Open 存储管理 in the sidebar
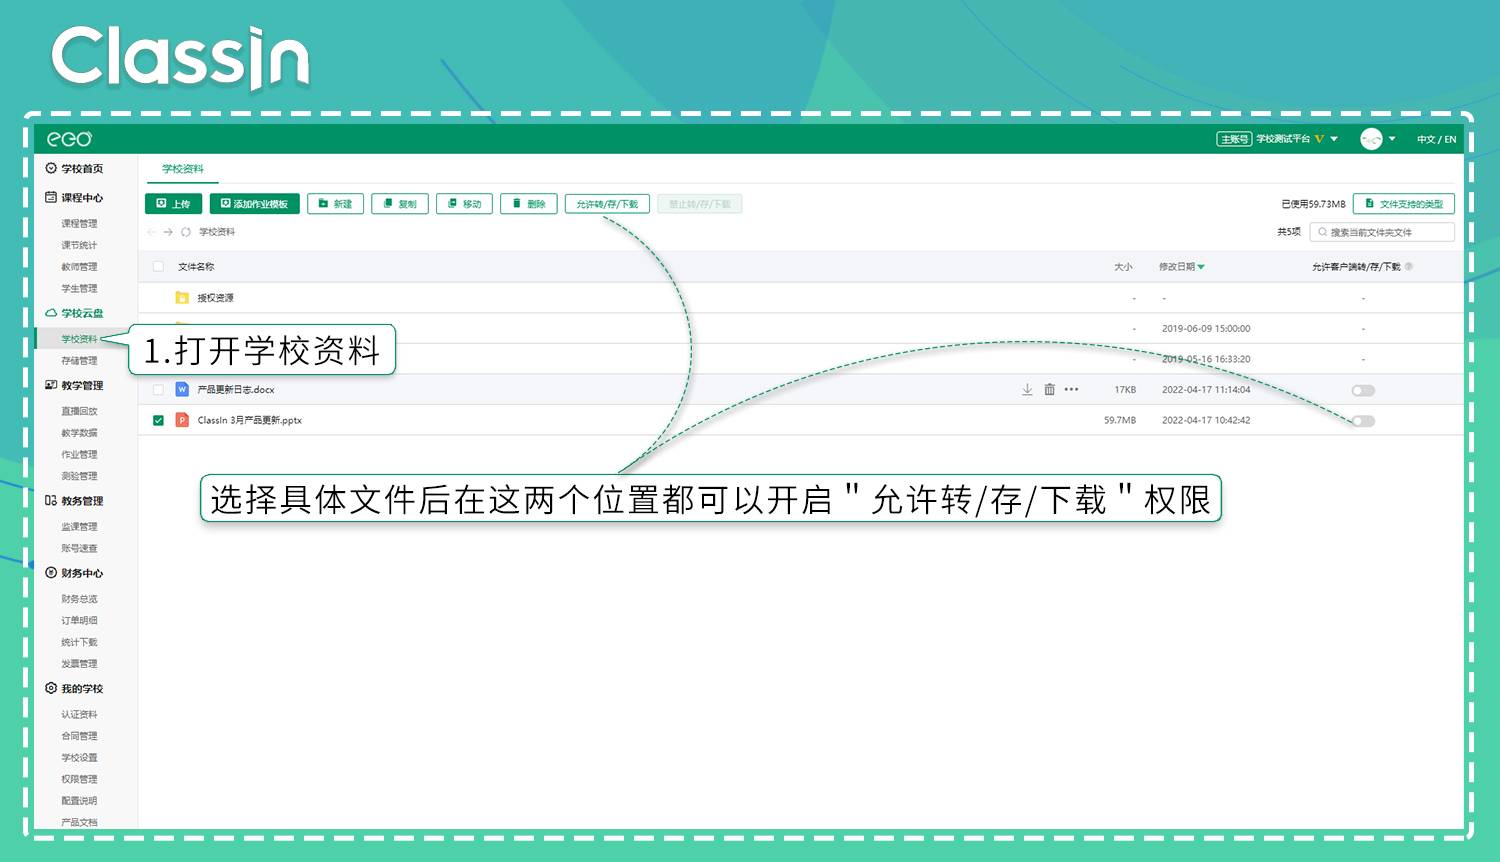 tap(79, 360)
